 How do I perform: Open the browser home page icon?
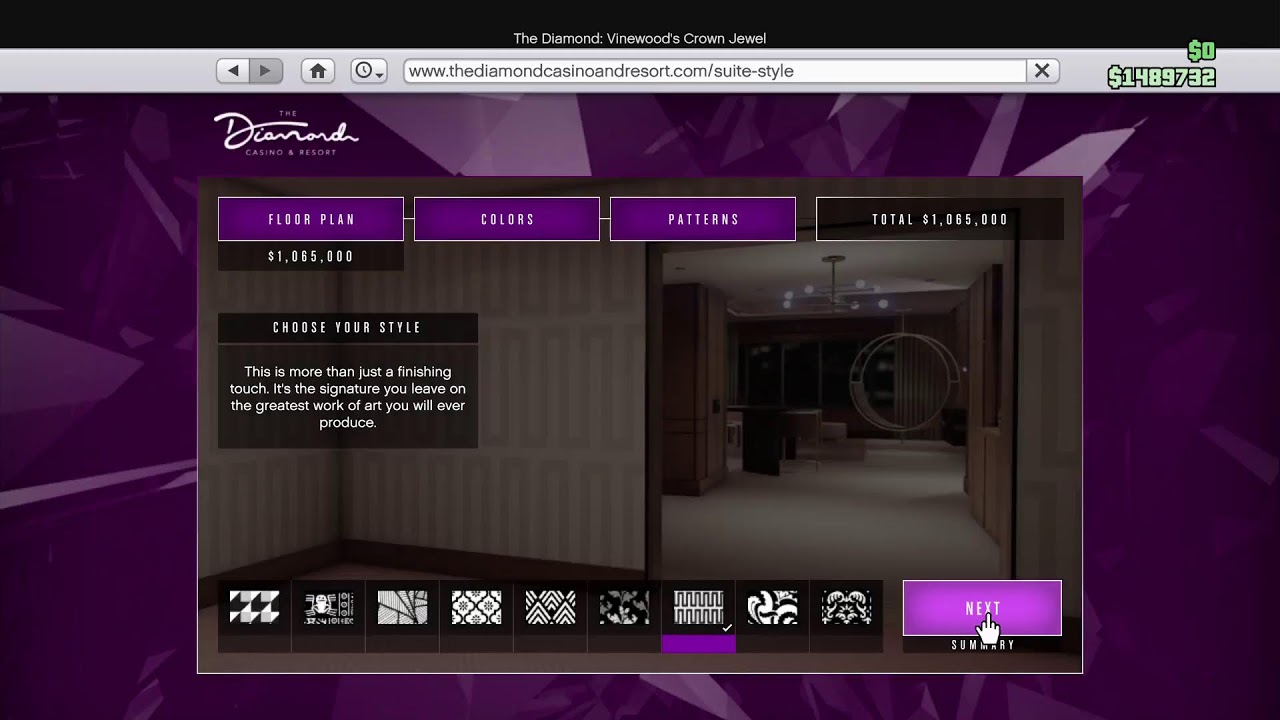(318, 71)
